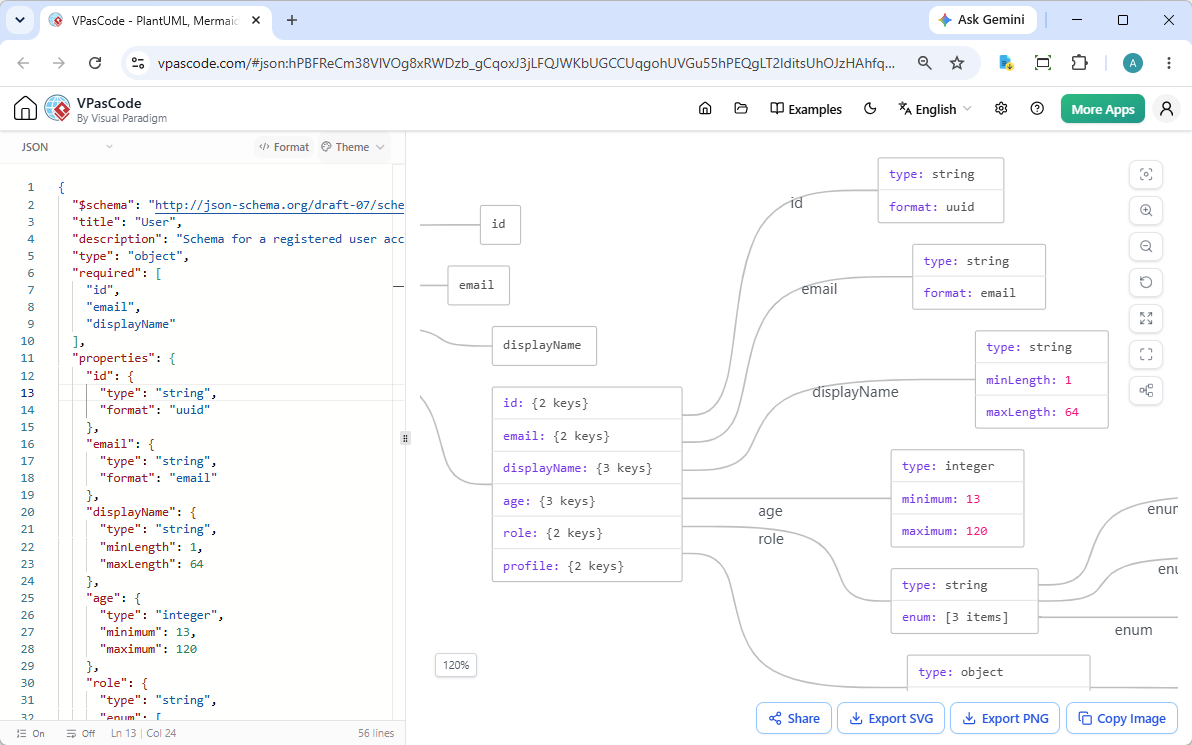Bookmark this page with star icon
This screenshot has height=745, width=1192.
[957, 63]
